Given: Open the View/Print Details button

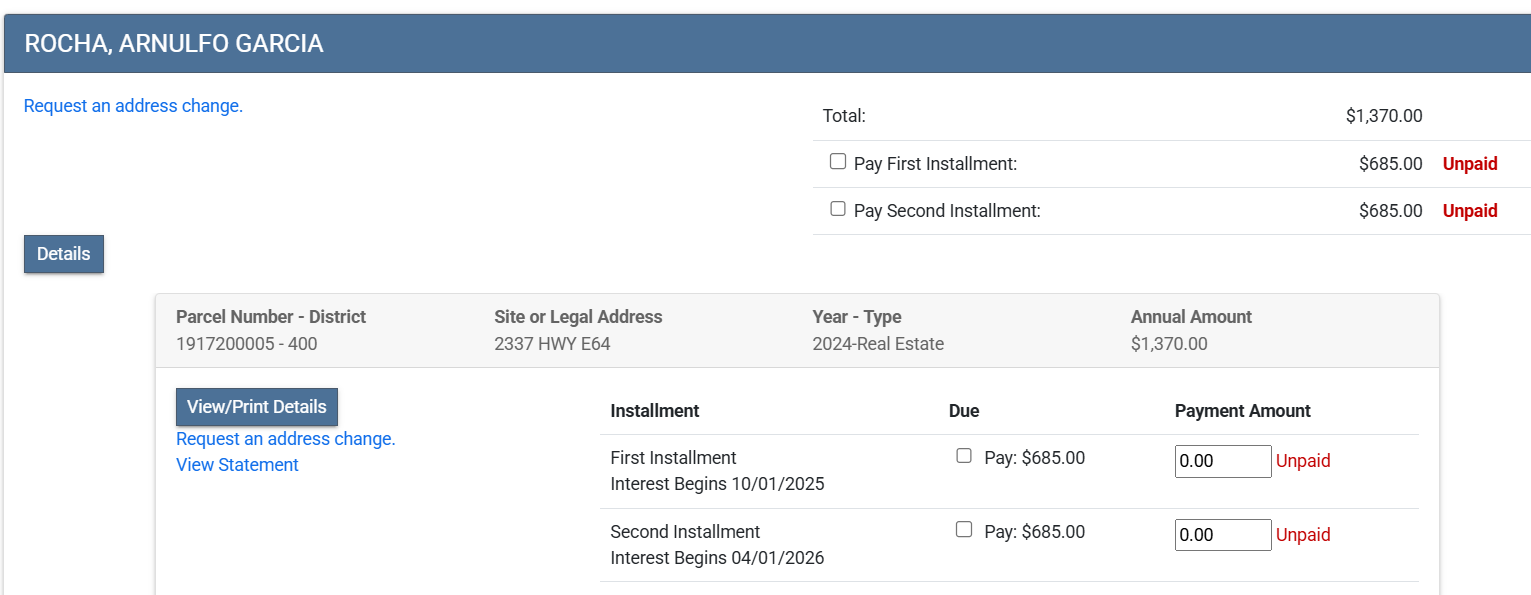Looking at the screenshot, I should (x=257, y=407).
